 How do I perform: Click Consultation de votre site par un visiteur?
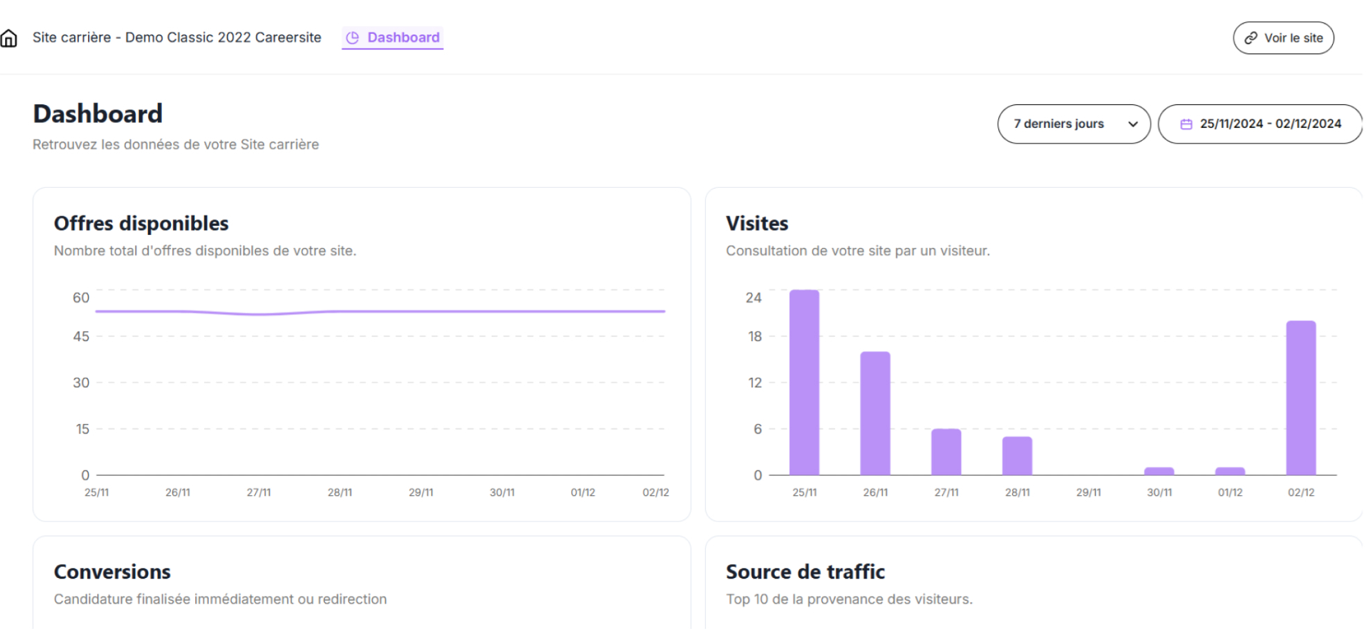[x=858, y=251]
